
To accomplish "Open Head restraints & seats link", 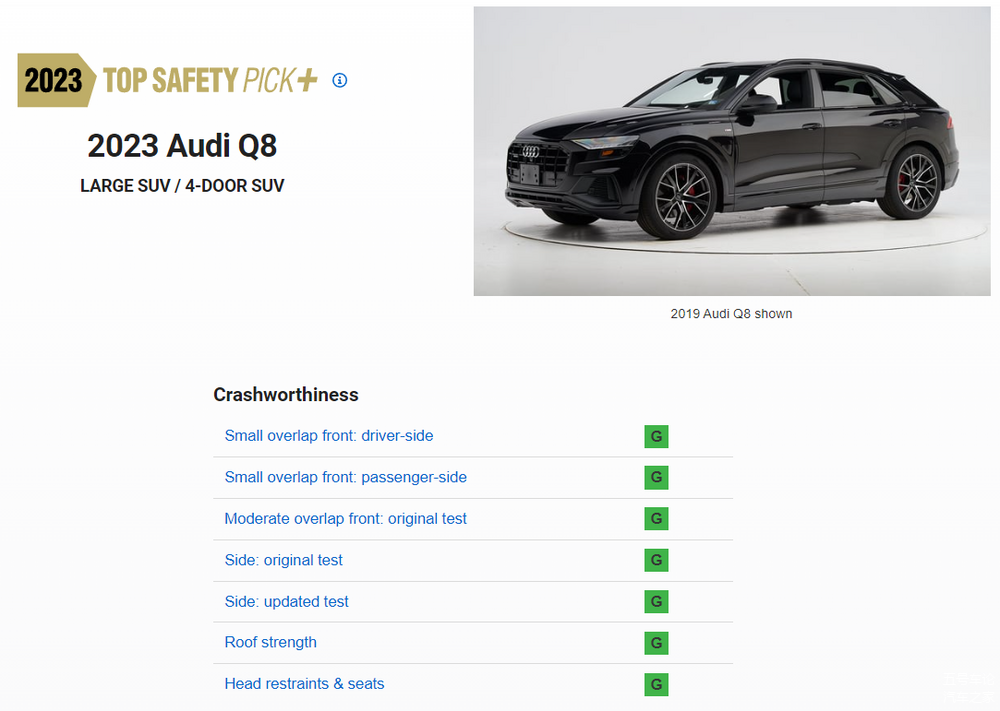I will coord(304,684).
